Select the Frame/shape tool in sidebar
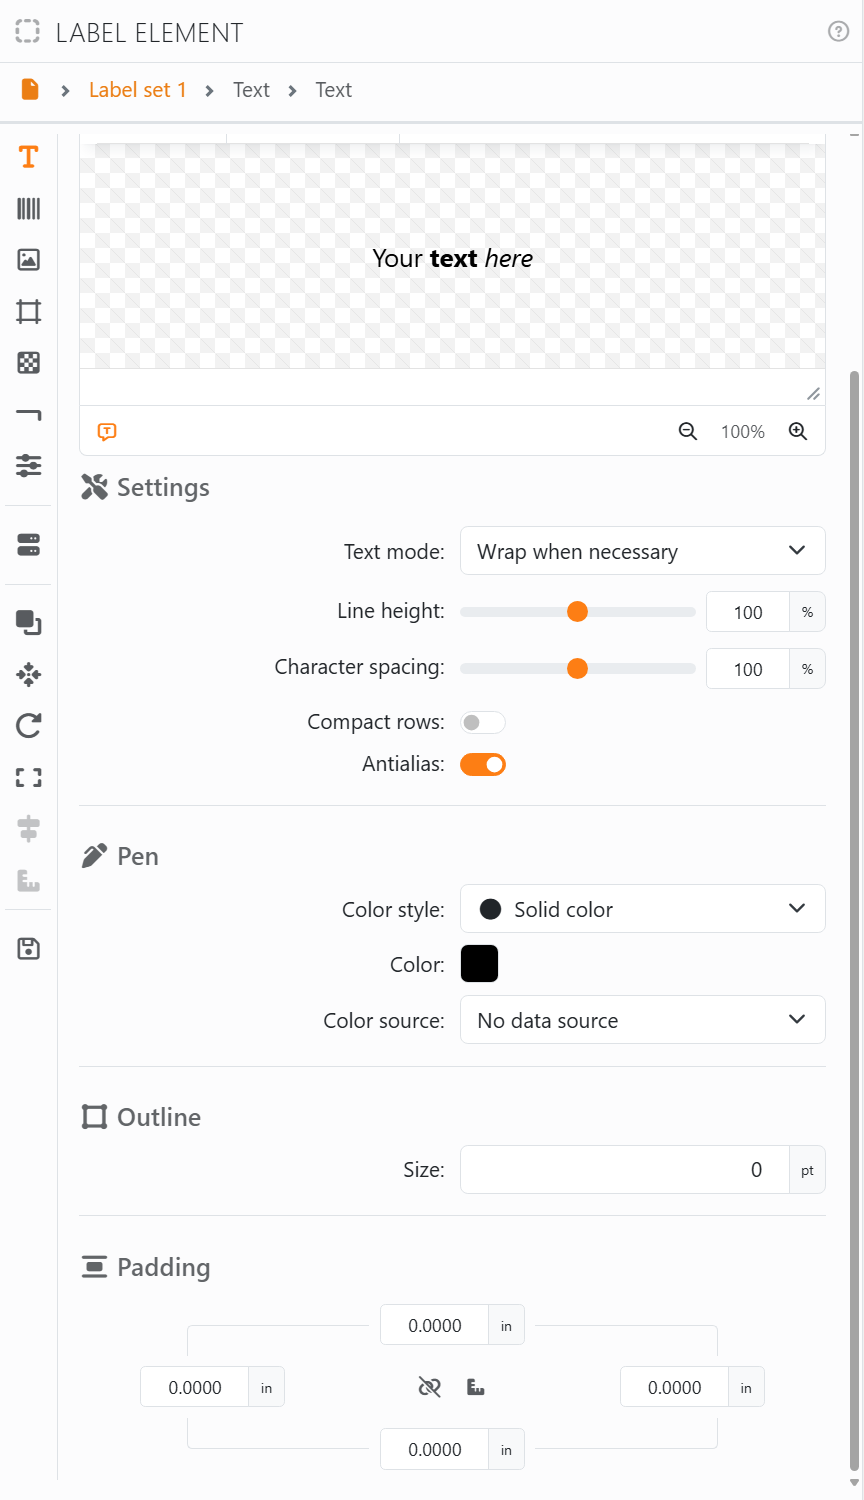864x1500 pixels. tap(28, 312)
